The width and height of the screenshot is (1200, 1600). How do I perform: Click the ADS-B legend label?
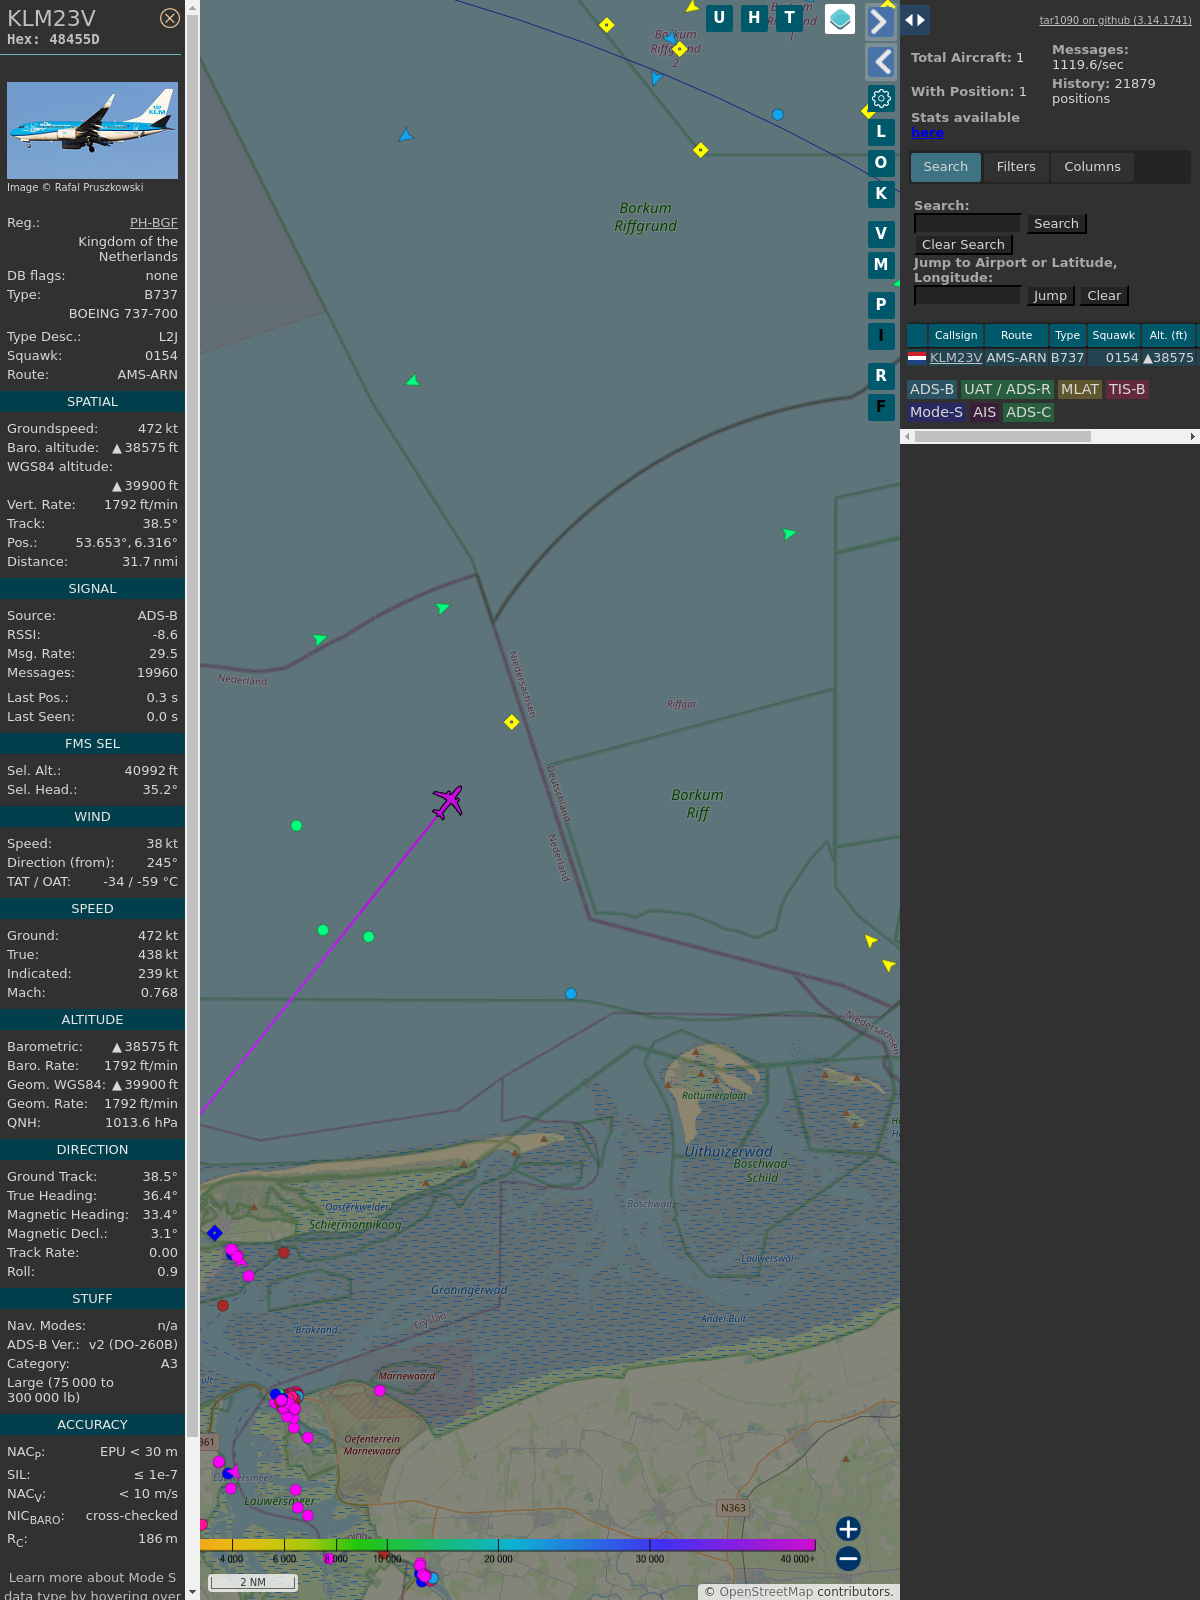[932, 389]
